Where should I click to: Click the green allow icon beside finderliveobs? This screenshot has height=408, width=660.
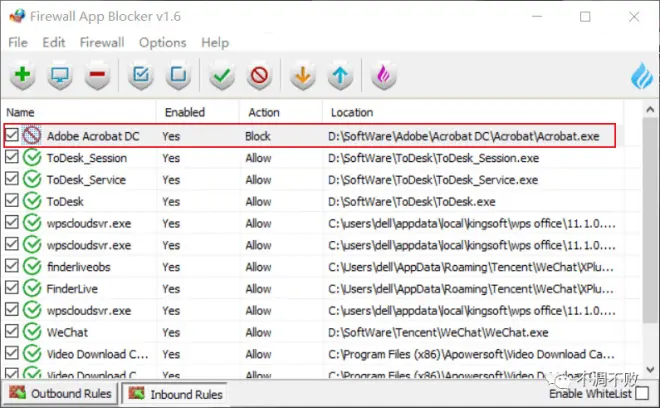(32, 267)
